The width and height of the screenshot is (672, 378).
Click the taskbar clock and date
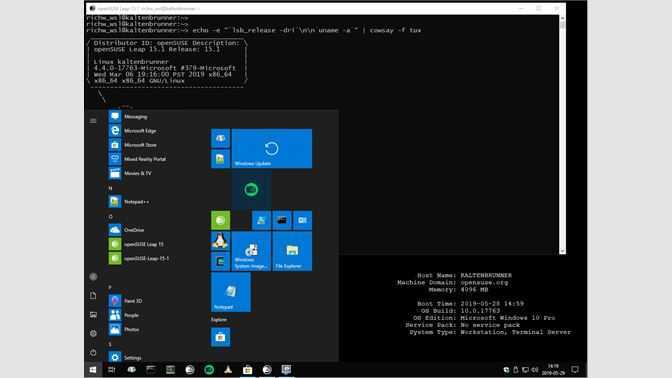(553, 369)
